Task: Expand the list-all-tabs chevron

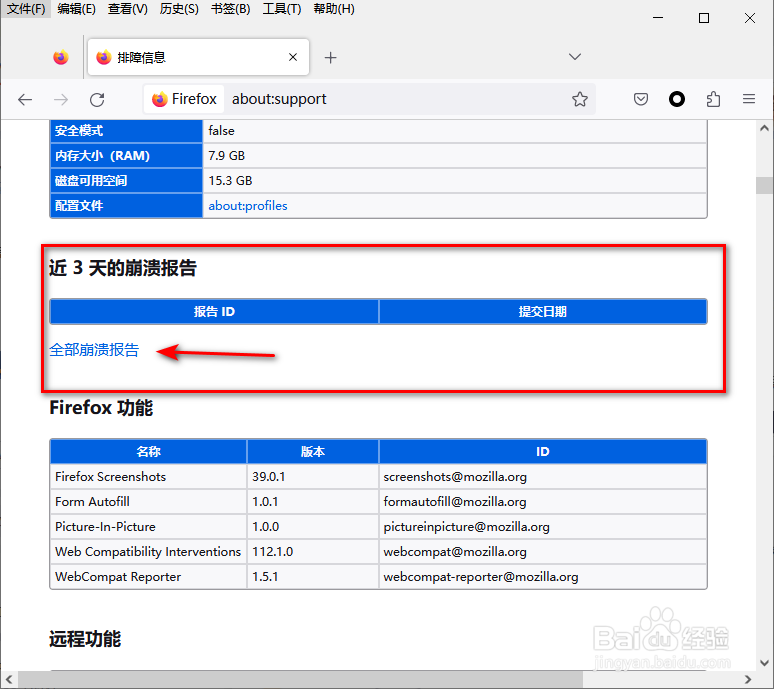Action: tap(575, 57)
